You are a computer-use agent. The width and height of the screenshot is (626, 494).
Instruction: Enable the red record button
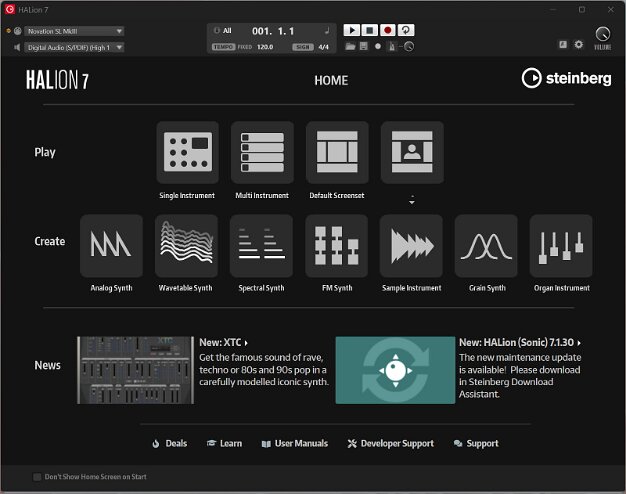point(388,31)
